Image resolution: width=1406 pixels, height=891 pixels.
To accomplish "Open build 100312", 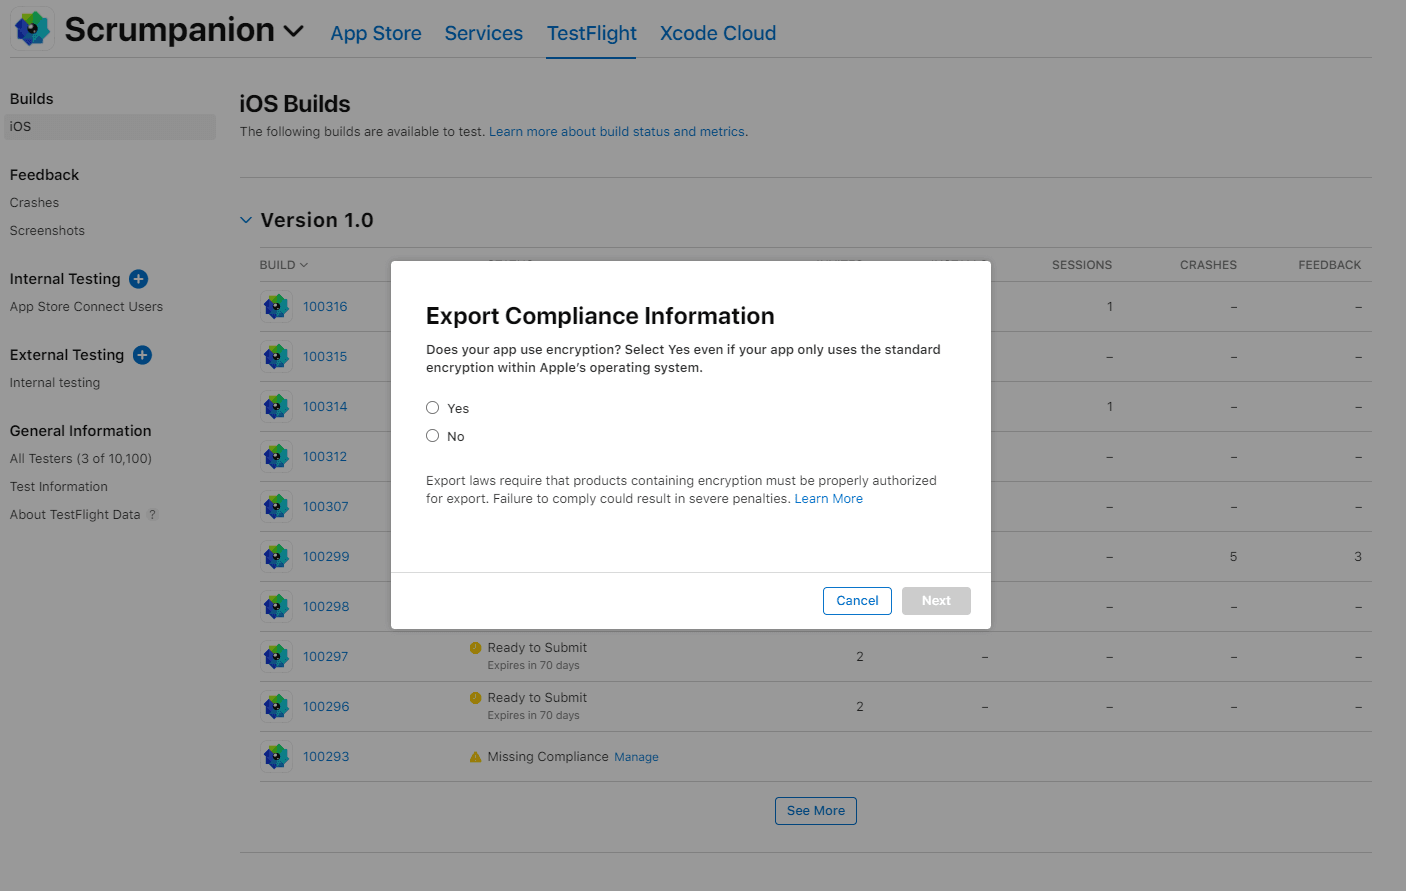I will [326, 457].
